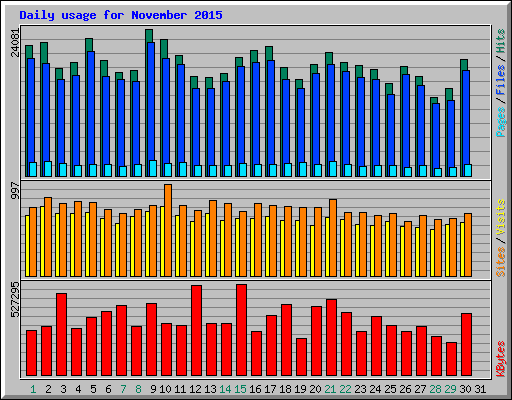The width and height of the screenshot is (512, 400).
Task: Click the 527295 axis maximum label
Action: pyautogui.click(x=15, y=300)
